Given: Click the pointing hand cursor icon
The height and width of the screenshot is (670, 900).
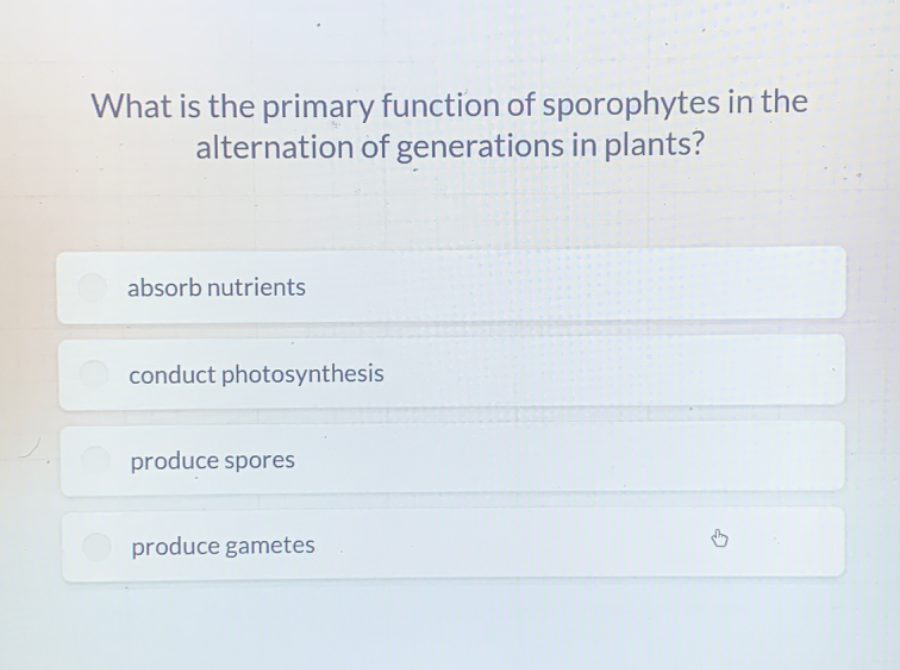Looking at the screenshot, I should click(719, 538).
